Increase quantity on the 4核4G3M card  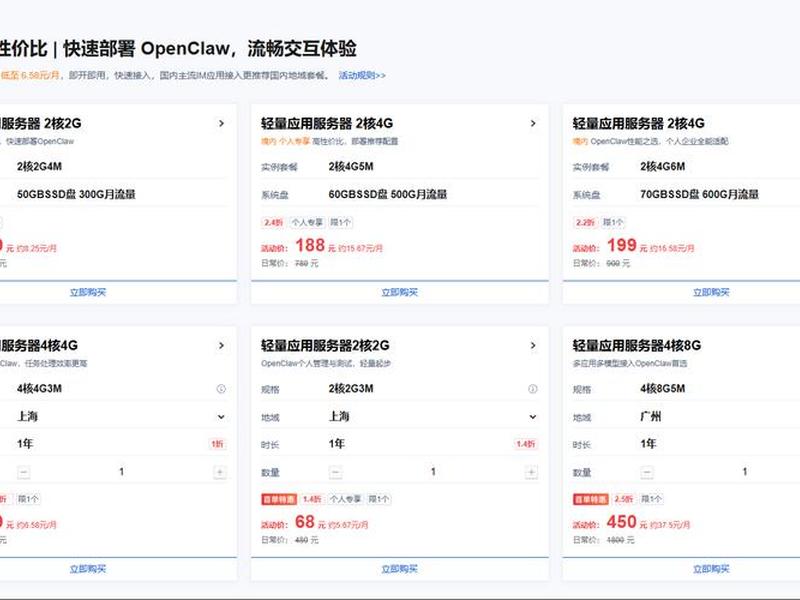tap(220, 472)
